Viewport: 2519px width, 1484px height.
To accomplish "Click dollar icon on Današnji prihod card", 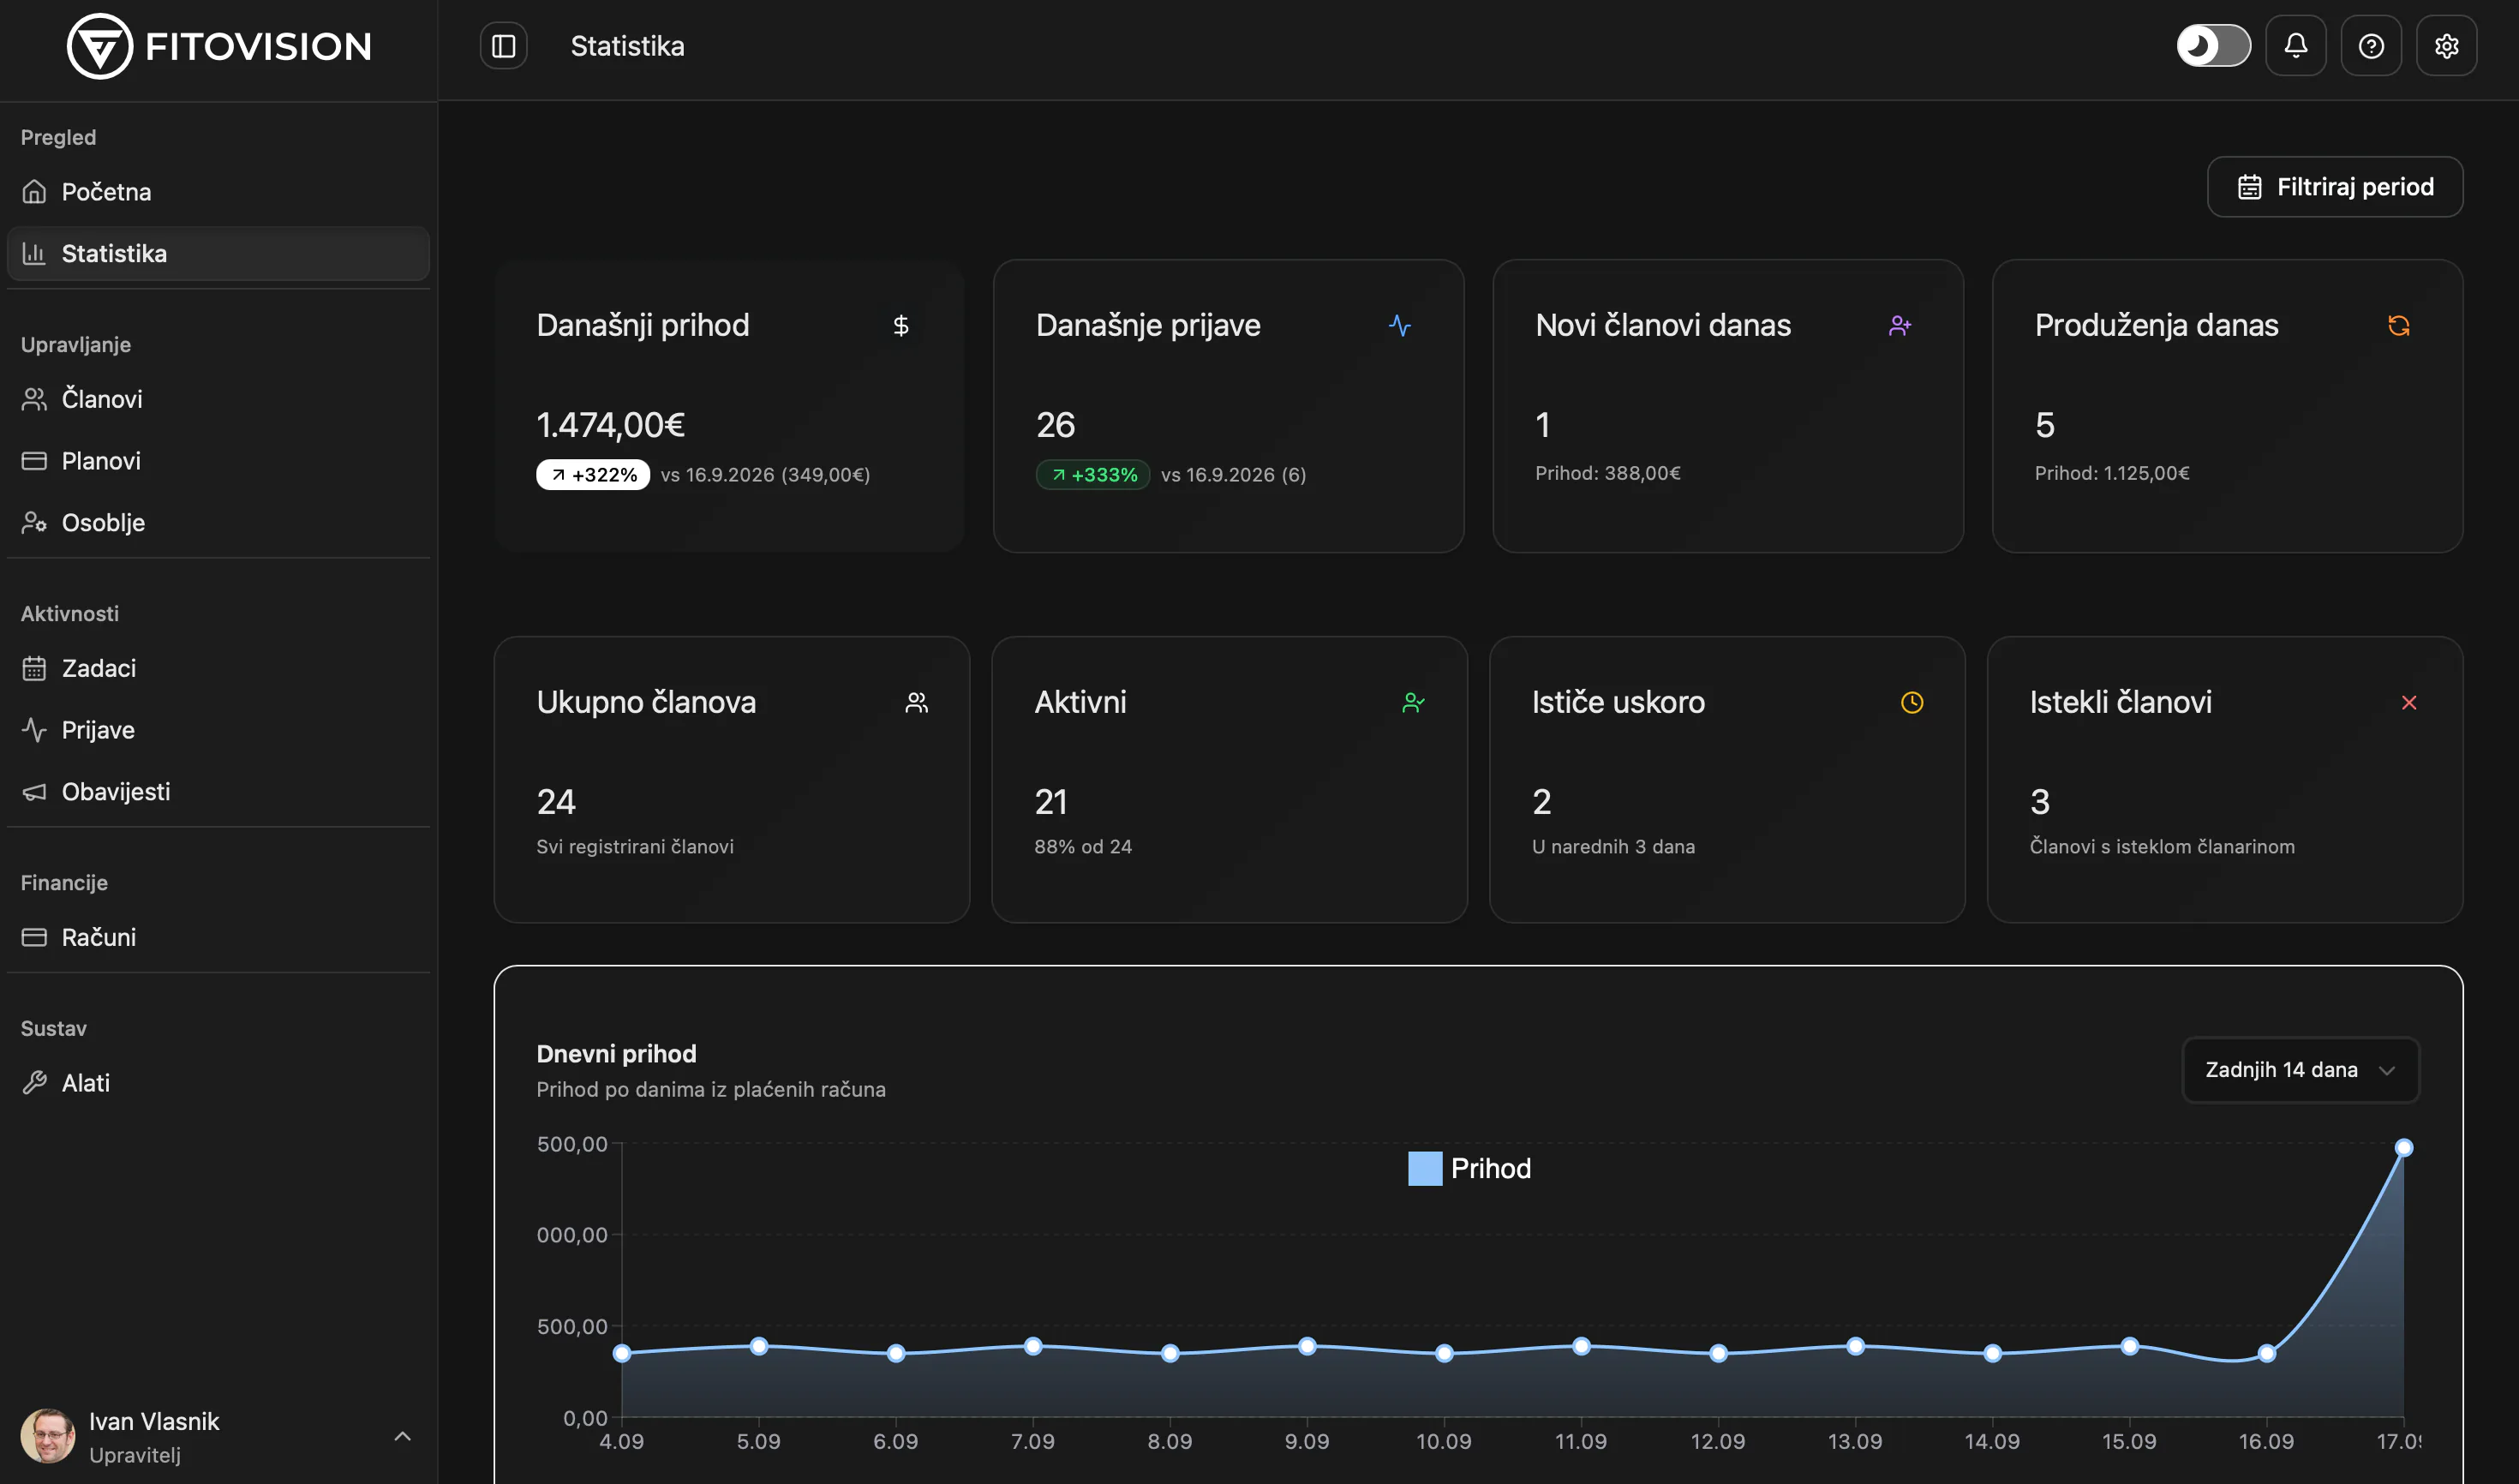I will tap(900, 326).
